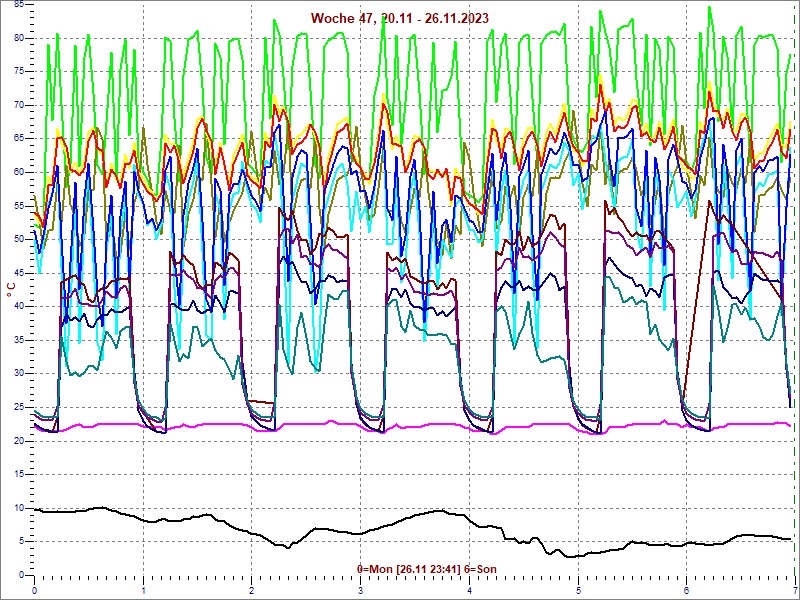
Task: Click the 80 label on the y-axis
Action: point(18,37)
